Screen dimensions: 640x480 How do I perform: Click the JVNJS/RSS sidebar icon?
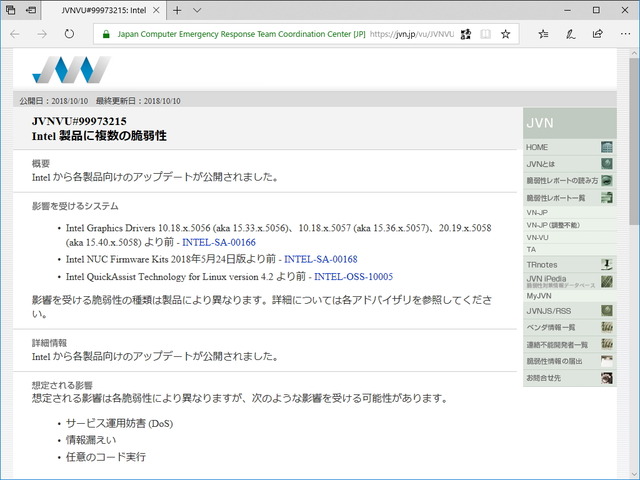tap(607, 311)
